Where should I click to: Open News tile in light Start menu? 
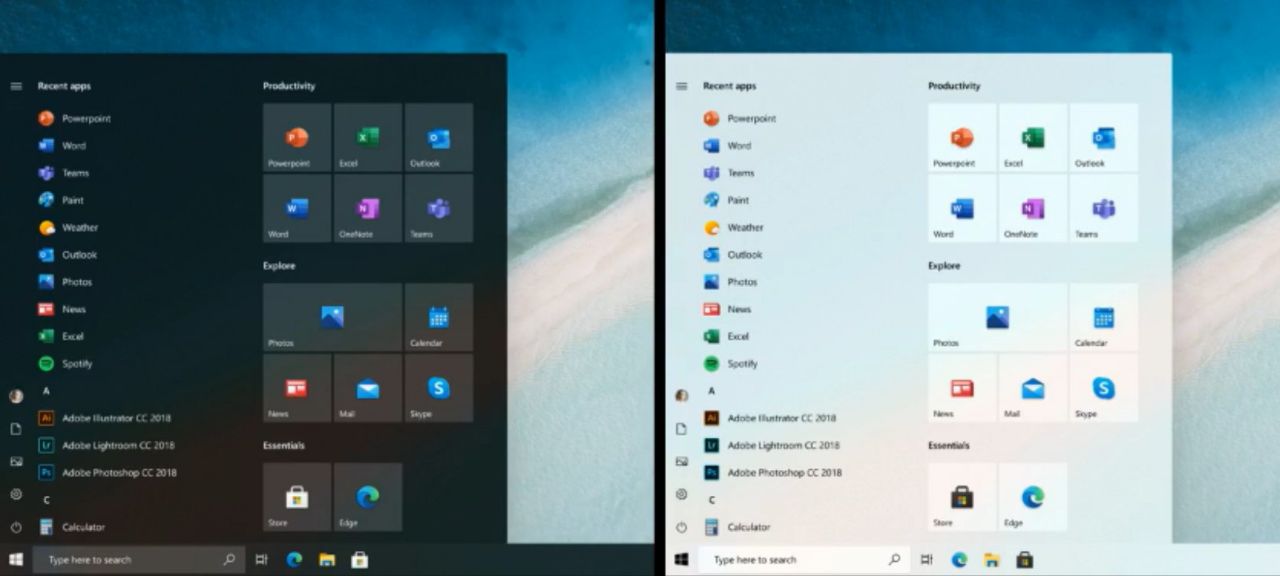pos(962,388)
